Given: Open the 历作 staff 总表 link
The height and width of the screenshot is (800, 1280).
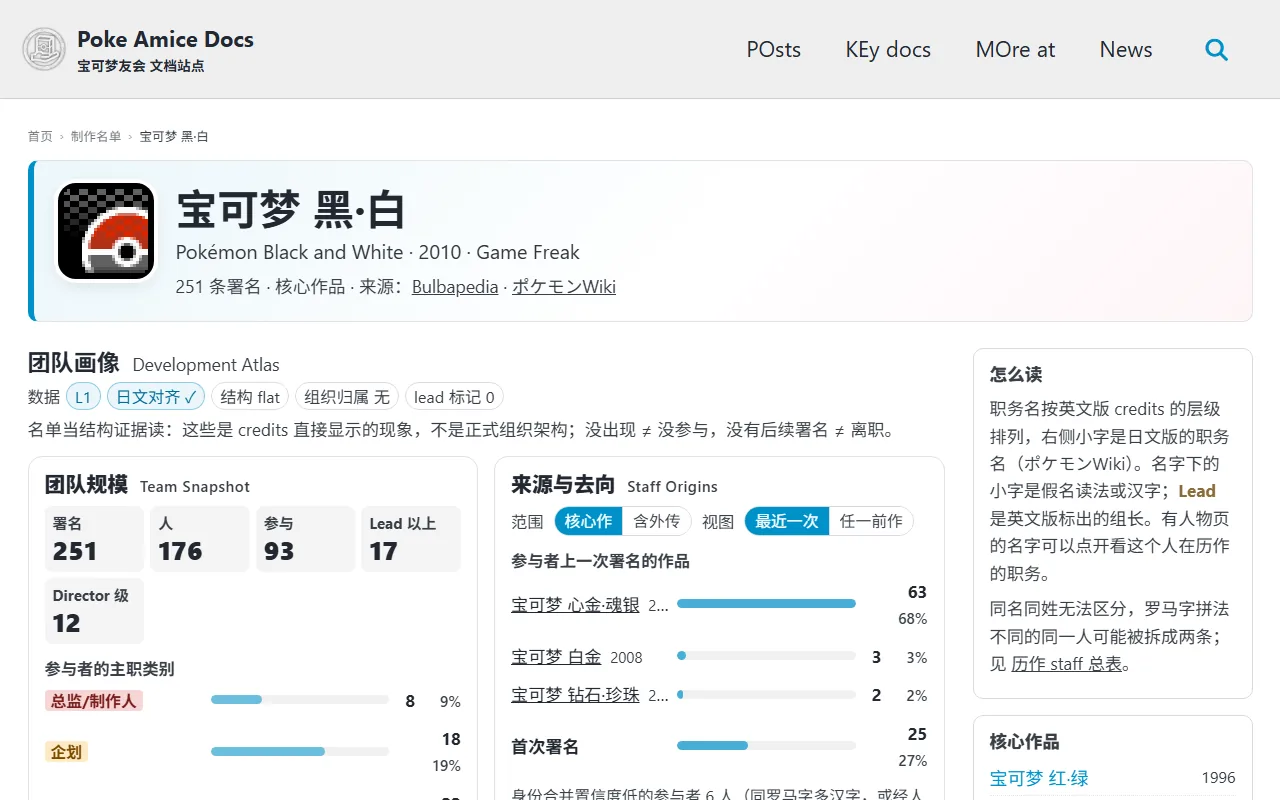Looking at the screenshot, I should 1066,664.
